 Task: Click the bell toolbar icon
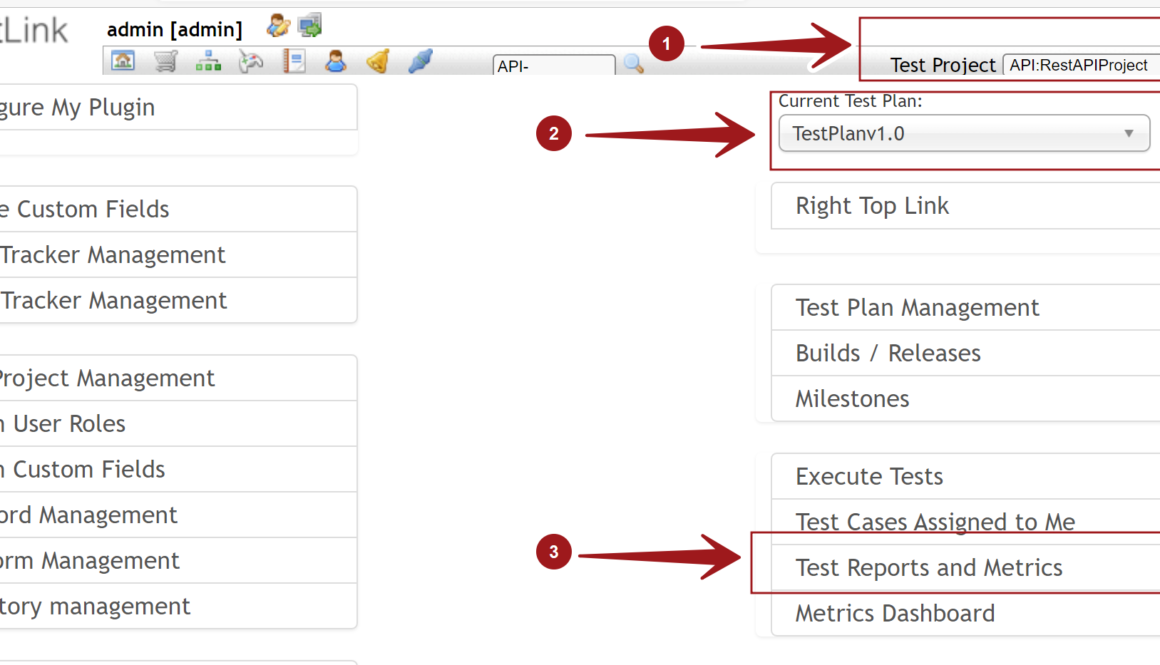(x=377, y=62)
